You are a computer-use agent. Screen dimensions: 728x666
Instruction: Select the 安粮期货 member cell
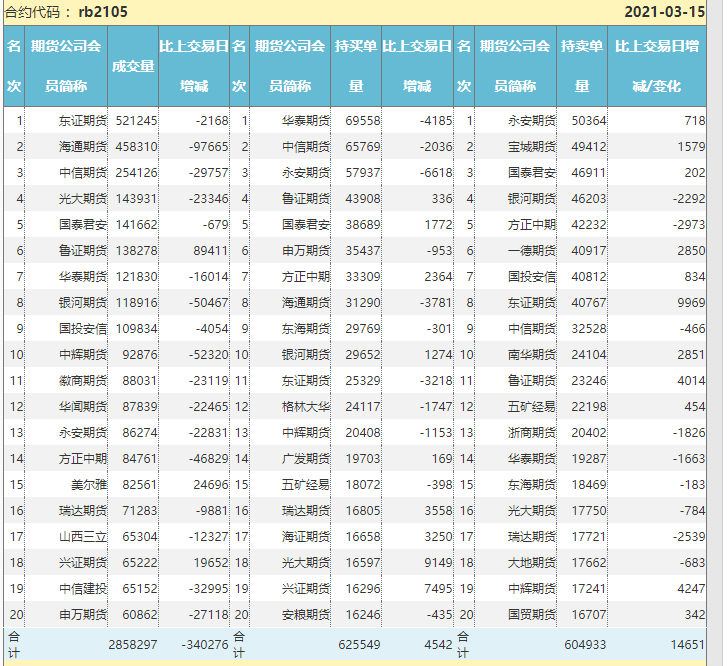305,614
